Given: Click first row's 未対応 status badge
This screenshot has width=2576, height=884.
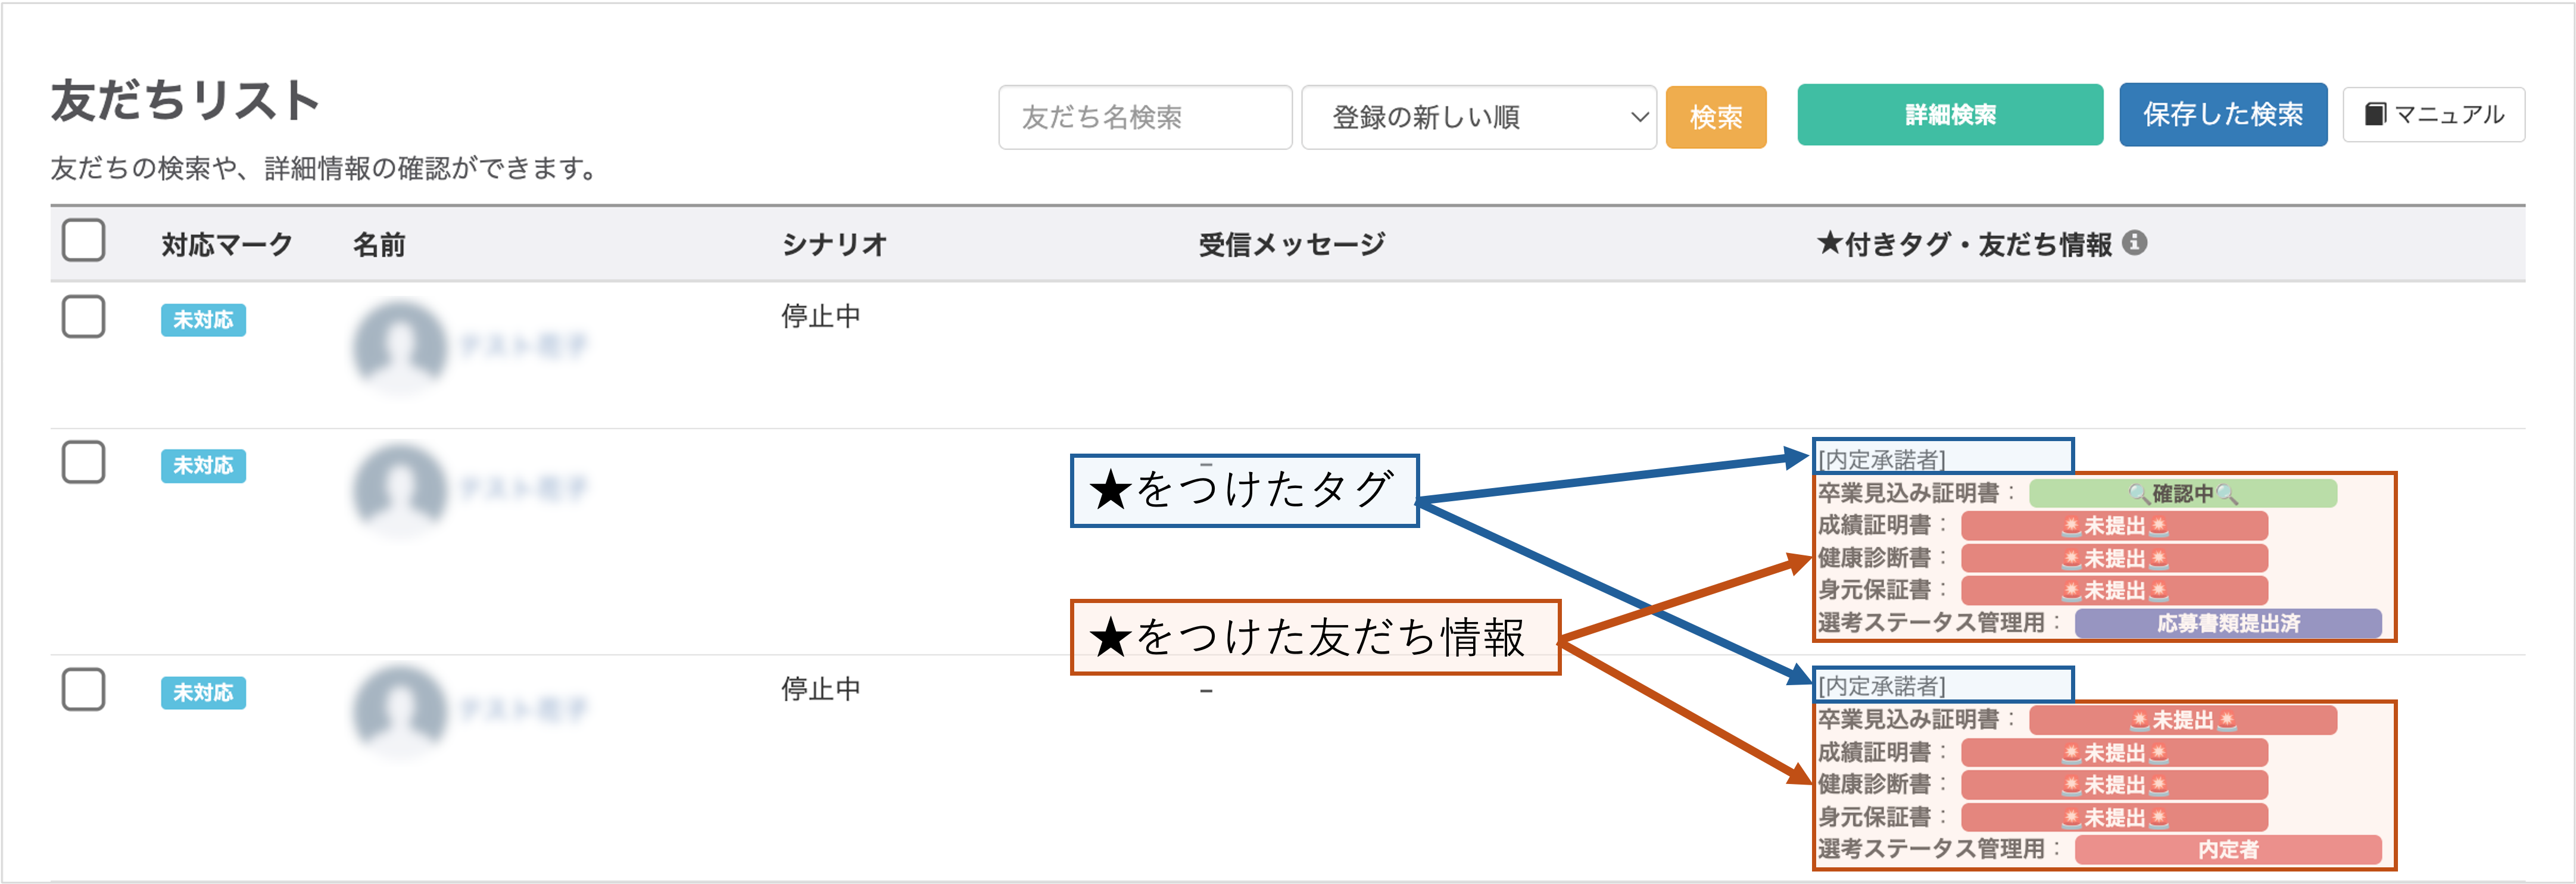Looking at the screenshot, I should coord(203,320).
